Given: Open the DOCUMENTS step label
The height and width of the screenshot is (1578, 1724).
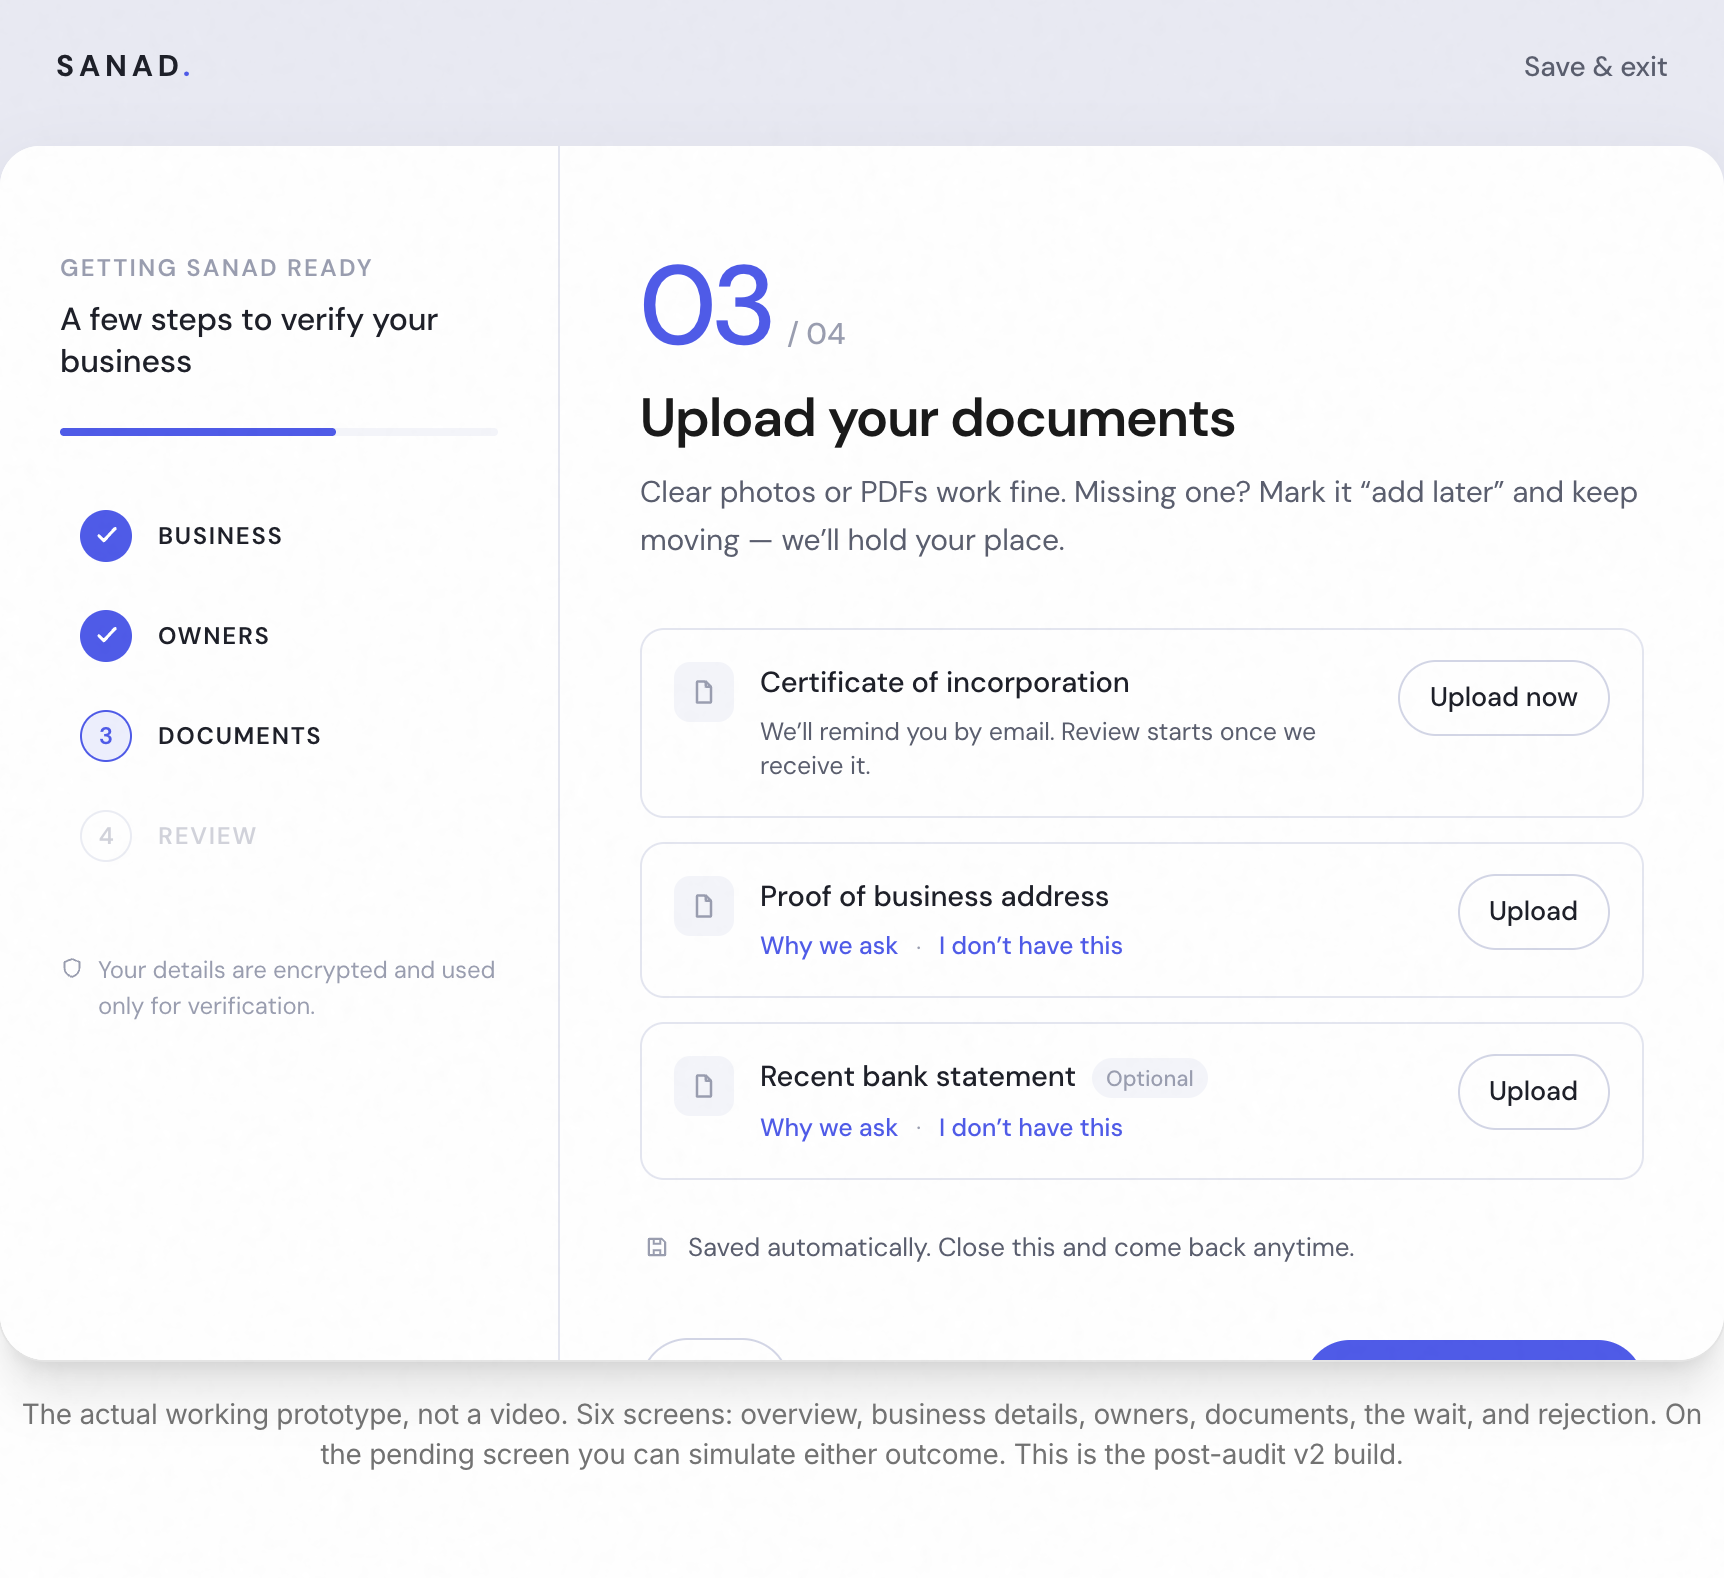Looking at the screenshot, I should tap(240, 736).
